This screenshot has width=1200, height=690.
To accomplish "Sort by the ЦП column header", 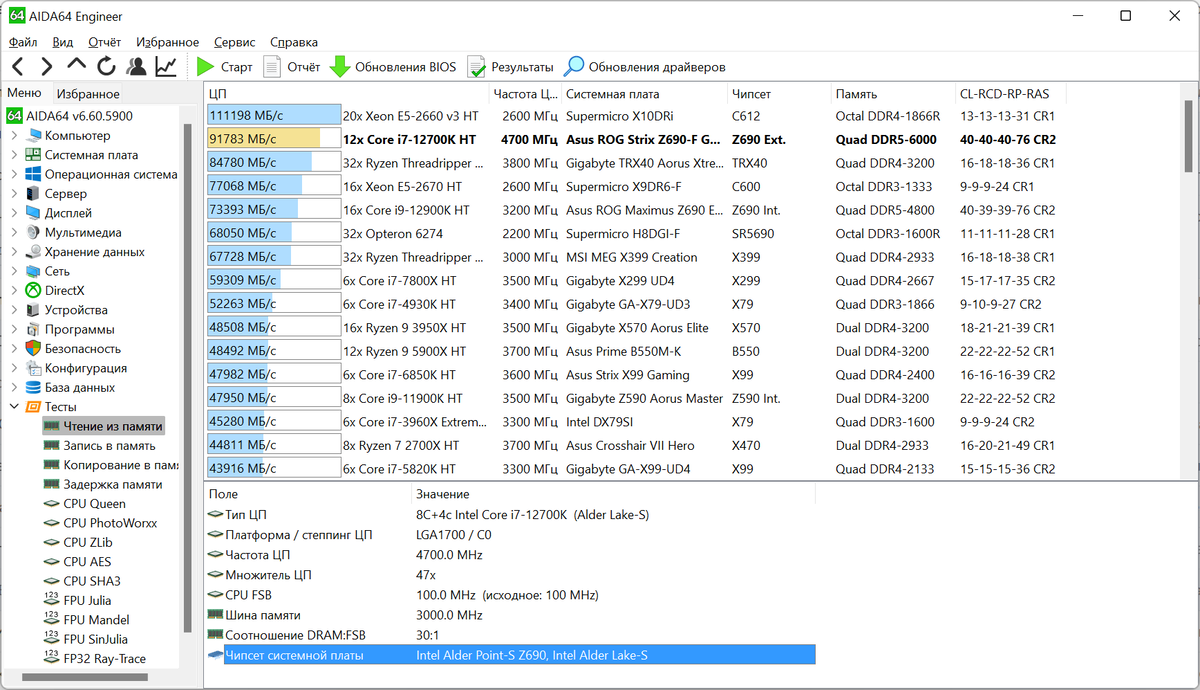I will coord(346,94).
